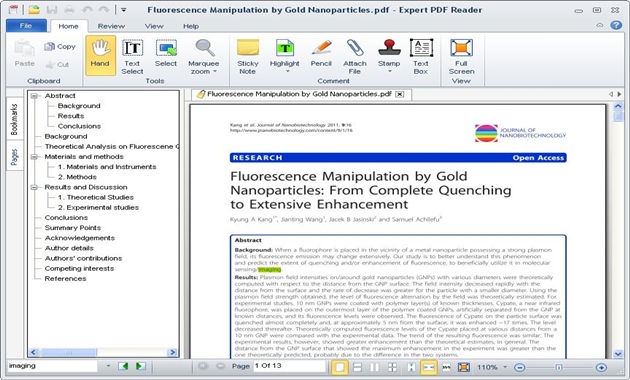The width and height of the screenshot is (630, 380).
Task: Click the zoom slider handle
Action: tap(559, 368)
